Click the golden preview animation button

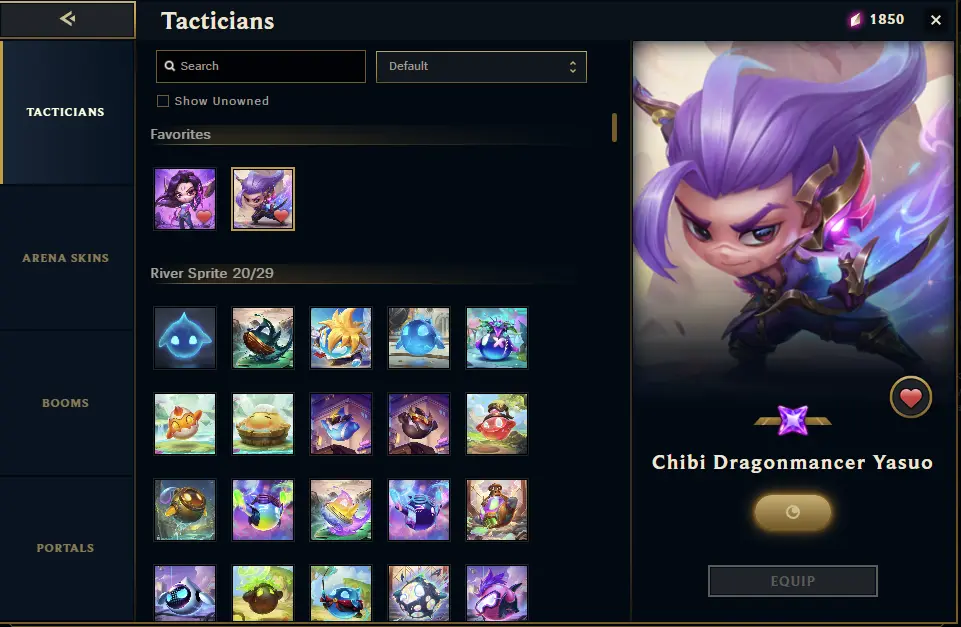[792, 512]
